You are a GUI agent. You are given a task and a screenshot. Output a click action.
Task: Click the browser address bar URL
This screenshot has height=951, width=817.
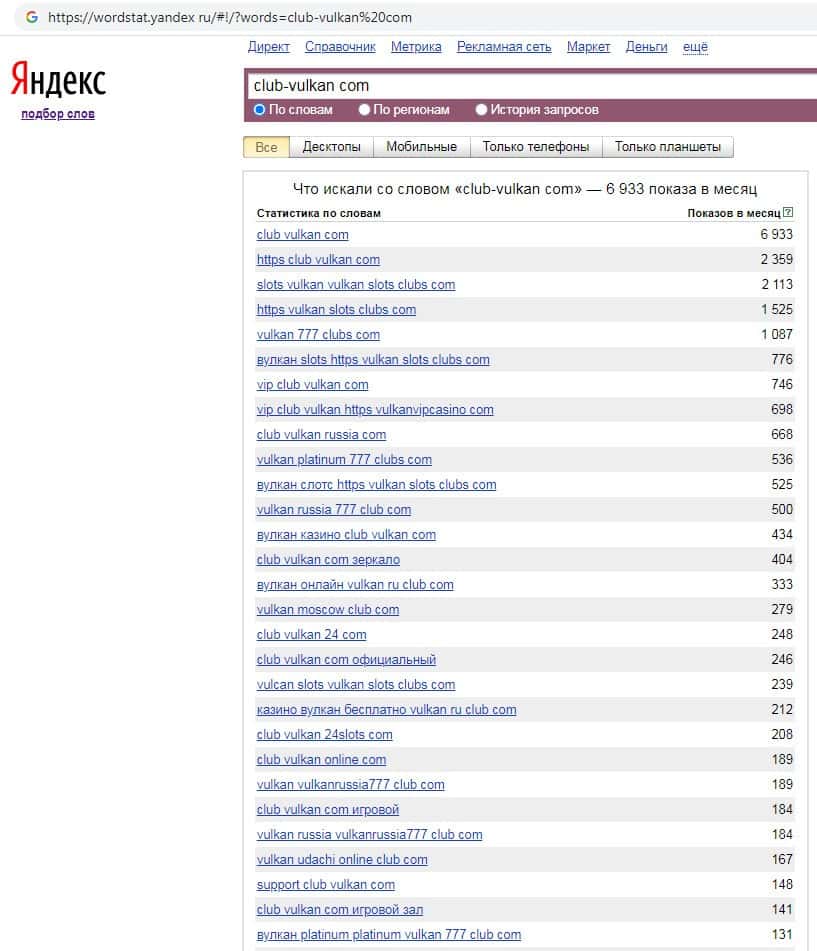coord(230,17)
